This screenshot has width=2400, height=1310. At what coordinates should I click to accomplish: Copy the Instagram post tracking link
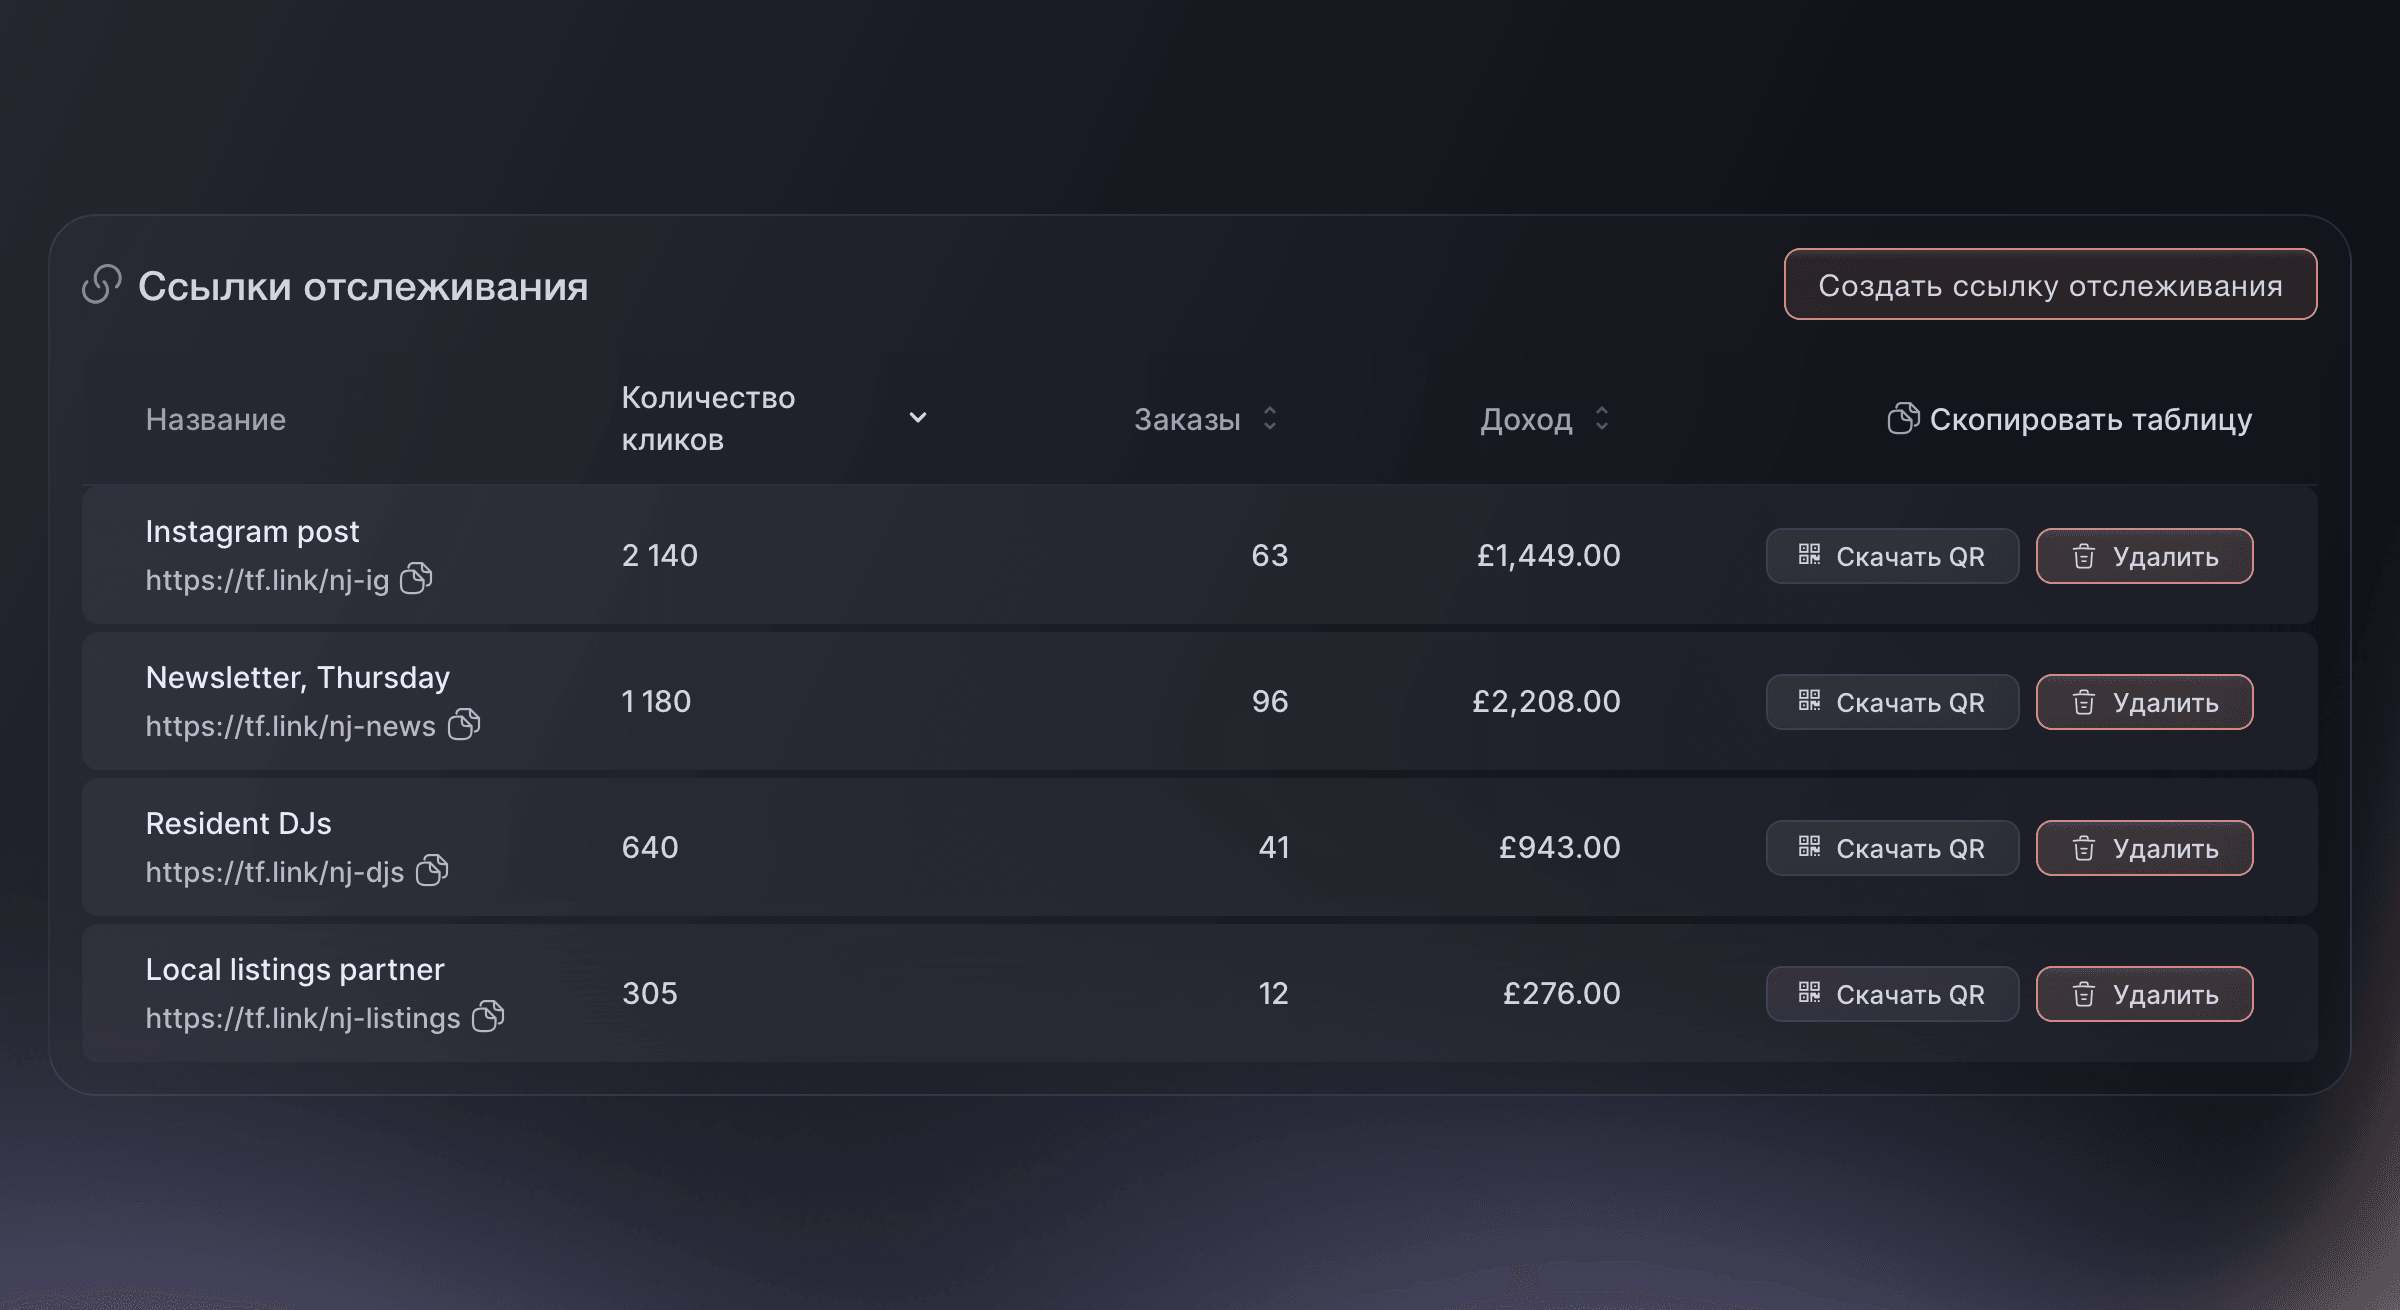tap(416, 578)
